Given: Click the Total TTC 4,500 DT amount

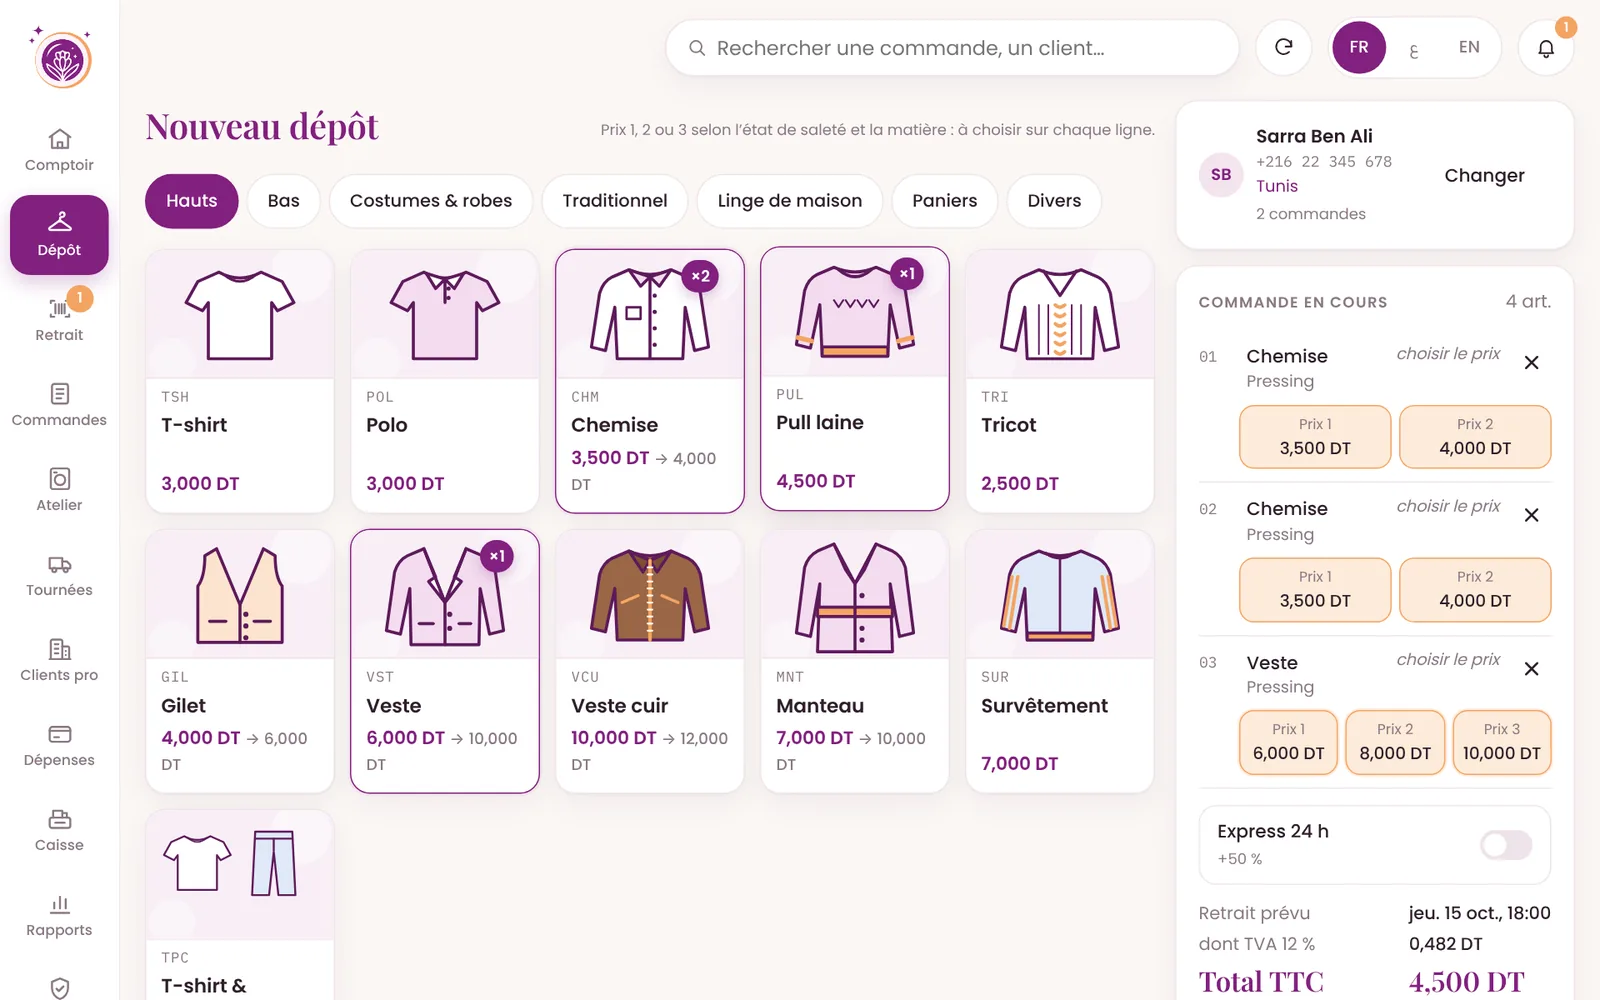Looking at the screenshot, I should [x=1467, y=982].
